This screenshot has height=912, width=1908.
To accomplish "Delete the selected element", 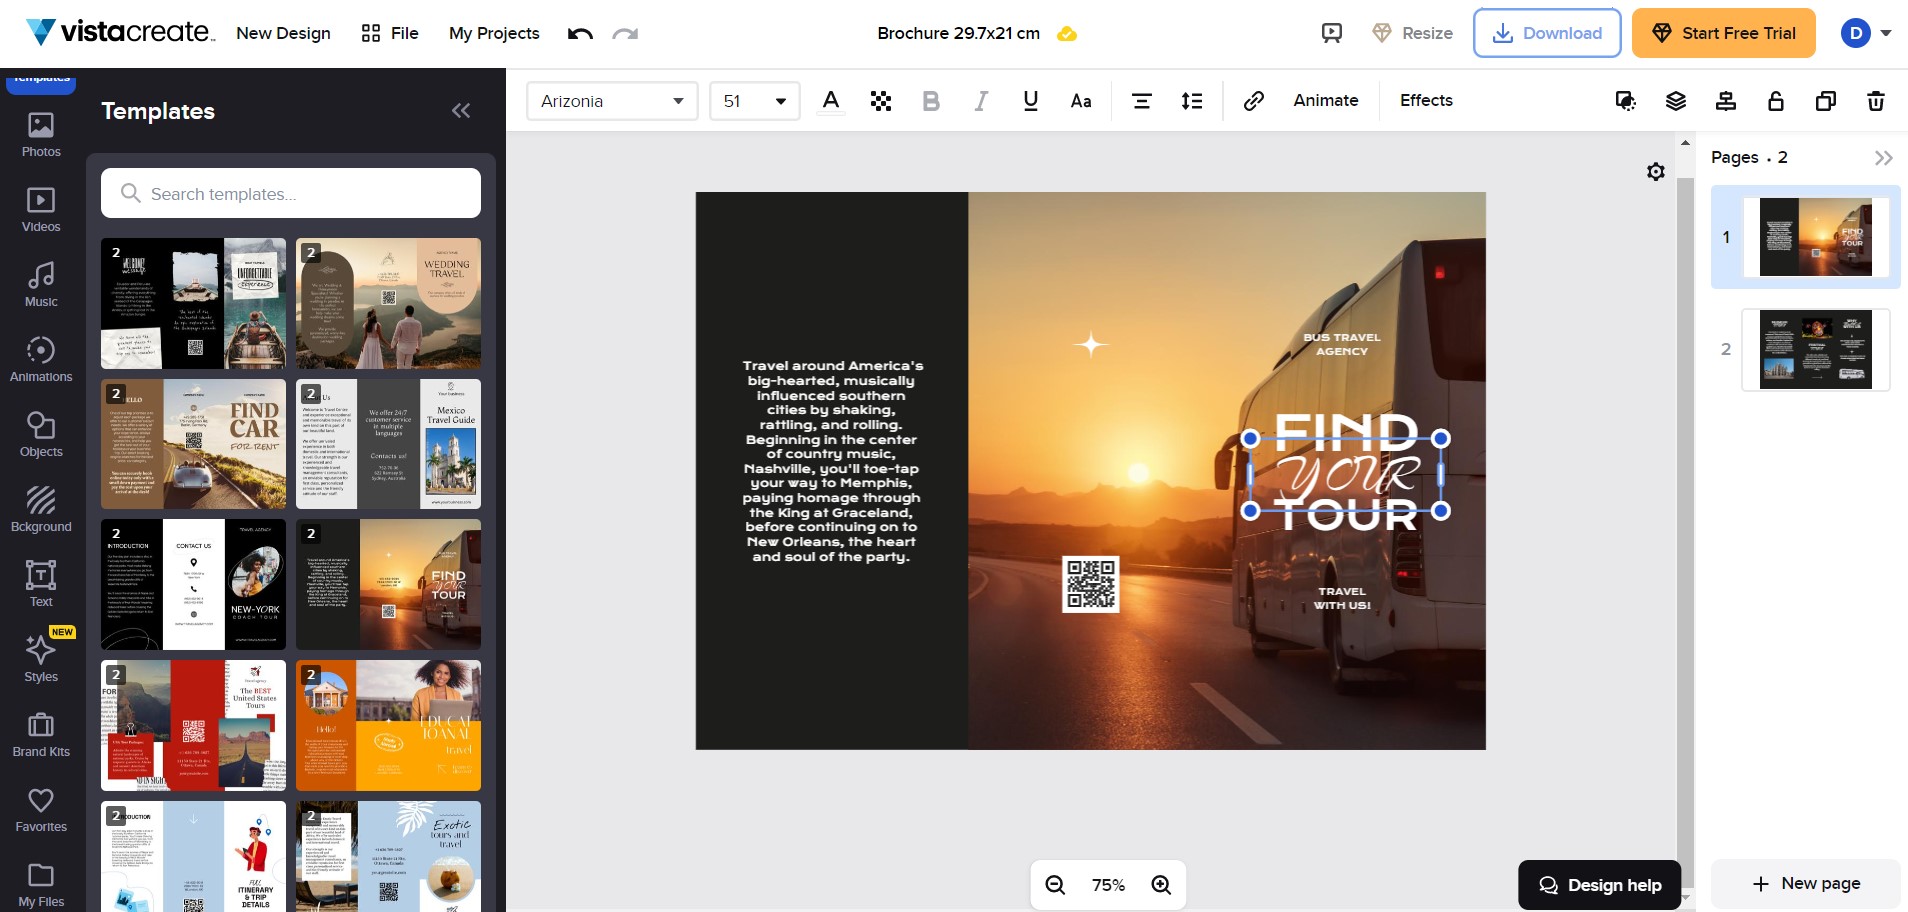I will pyautogui.click(x=1876, y=101).
